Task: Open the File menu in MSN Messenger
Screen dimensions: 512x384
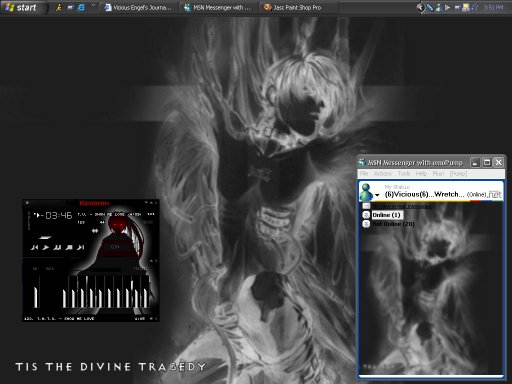Action: (364, 174)
